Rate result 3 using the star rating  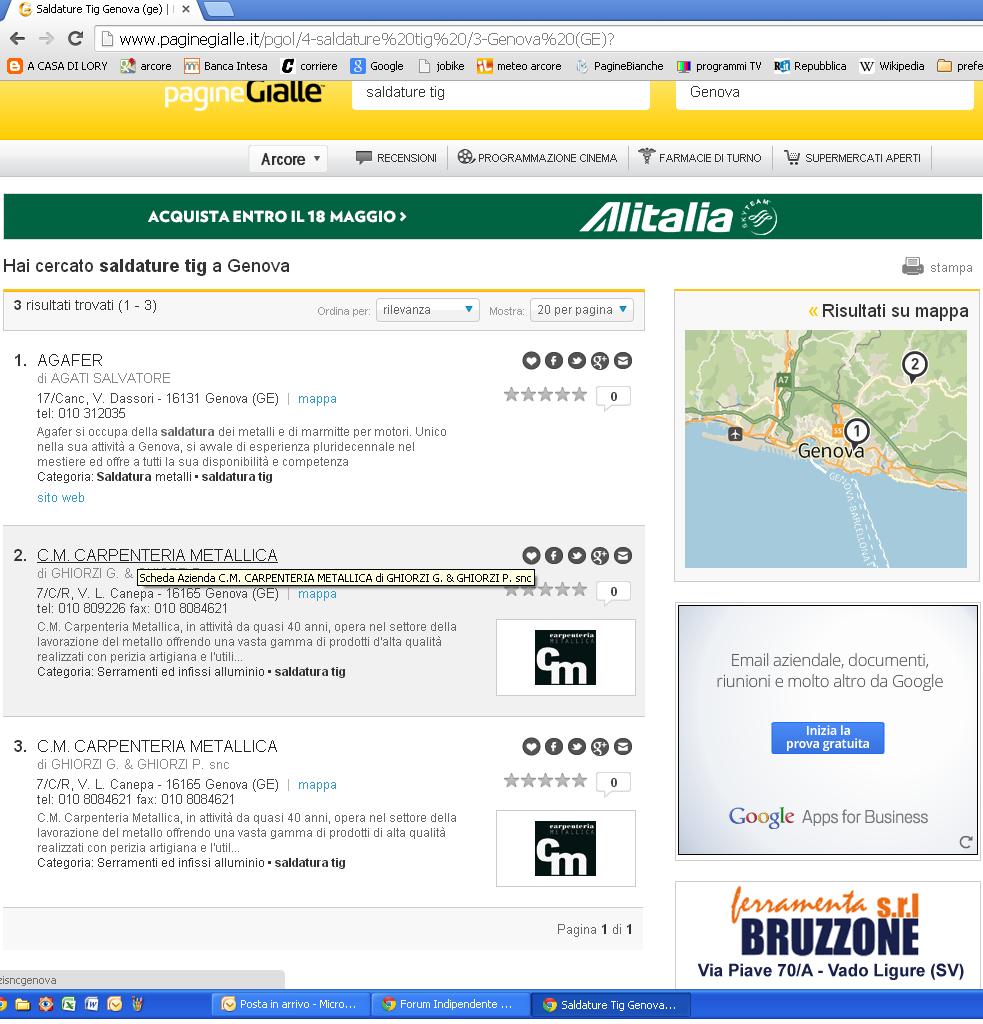(x=545, y=780)
